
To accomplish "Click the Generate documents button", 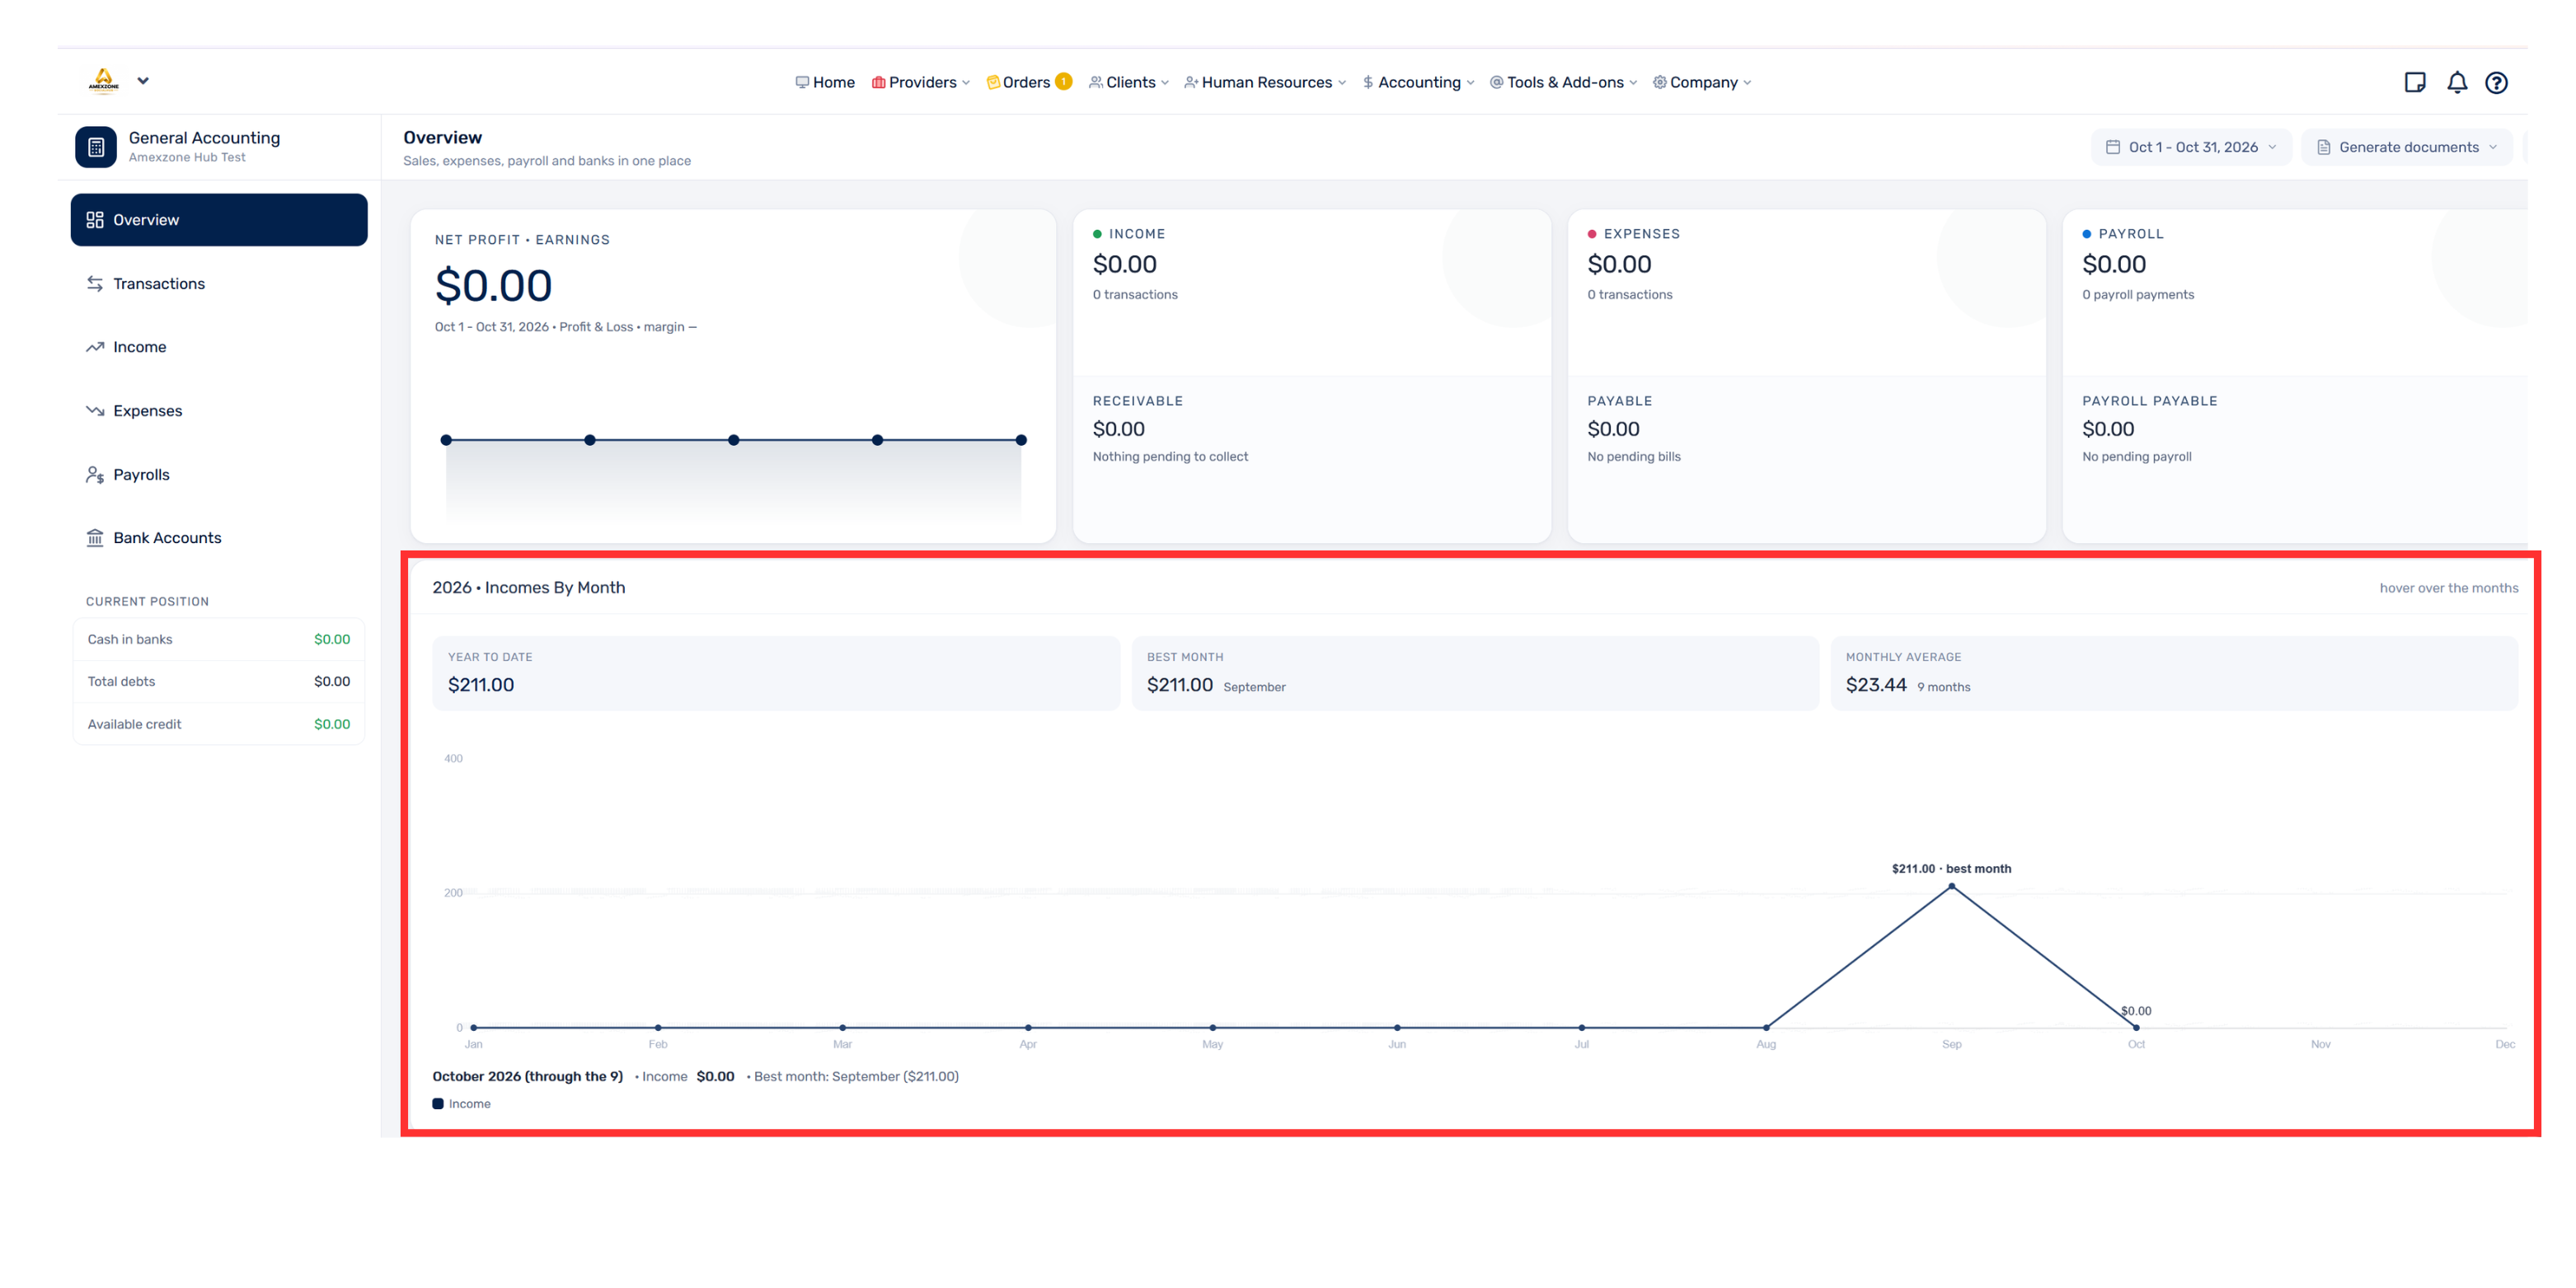I will pyautogui.click(x=2406, y=147).
